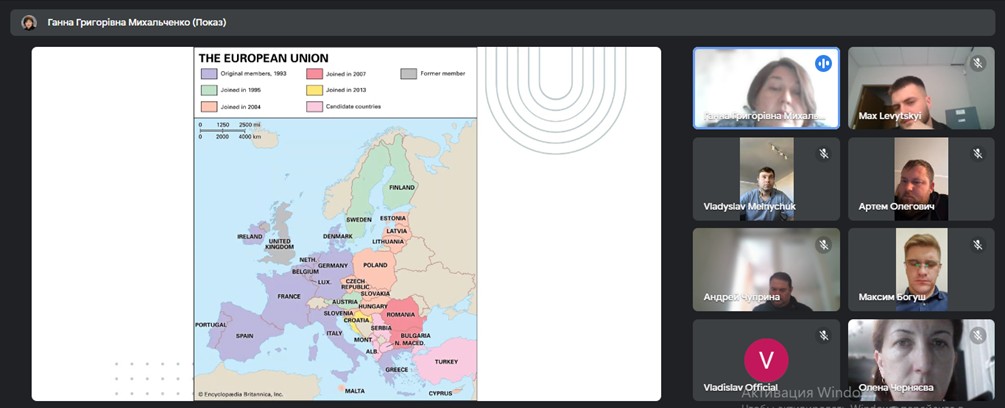Click the name label Vladyslav Melnychuk
The height and width of the screenshot is (408, 1005).
click(749, 207)
